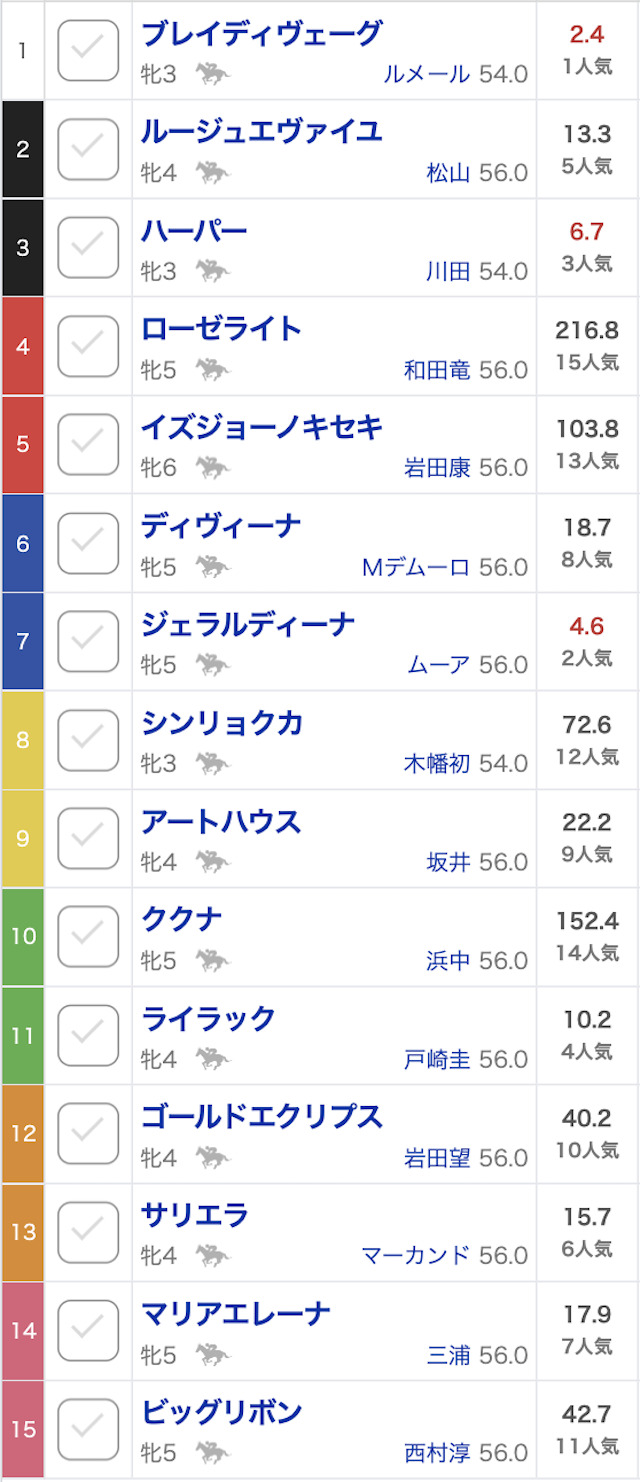Click horse icon under ローゼライト
Viewport: 640px width, 1482px height.
[212, 370]
